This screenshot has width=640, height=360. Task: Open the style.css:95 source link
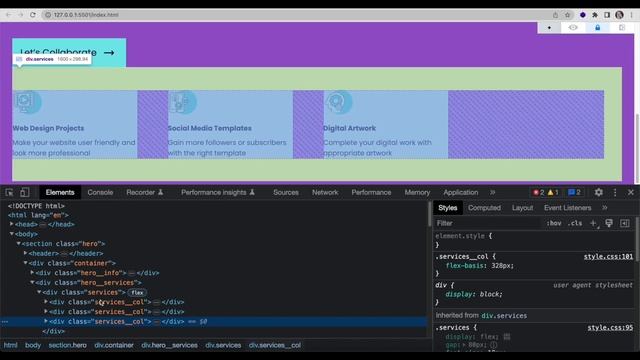(x=610, y=327)
